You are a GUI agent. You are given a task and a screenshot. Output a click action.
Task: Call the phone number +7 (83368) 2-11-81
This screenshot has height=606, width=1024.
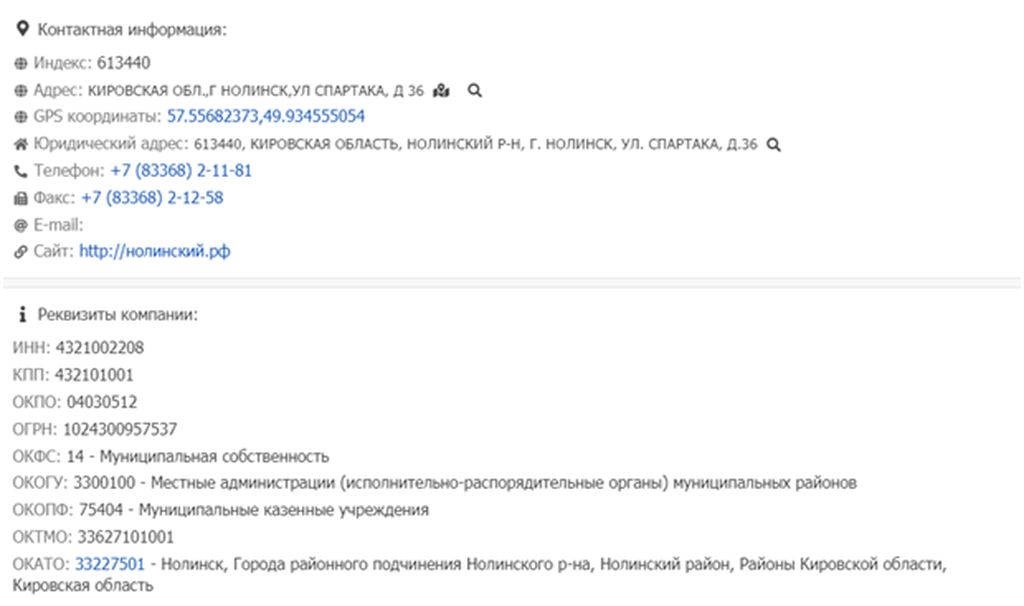click(181, 171)
